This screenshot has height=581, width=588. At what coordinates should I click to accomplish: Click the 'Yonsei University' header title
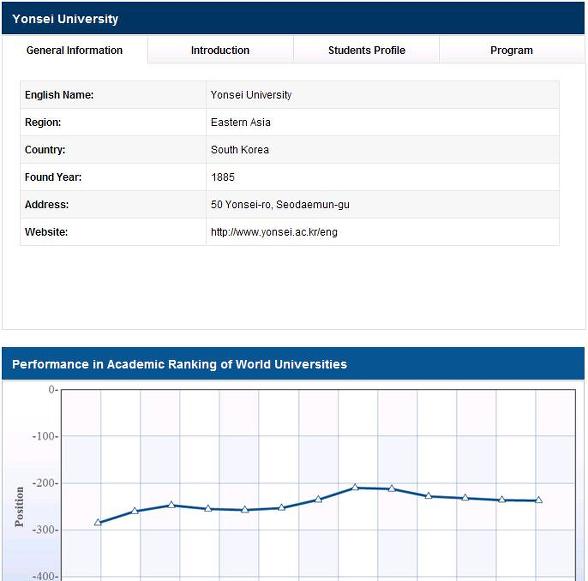click(x=65, y=19)
